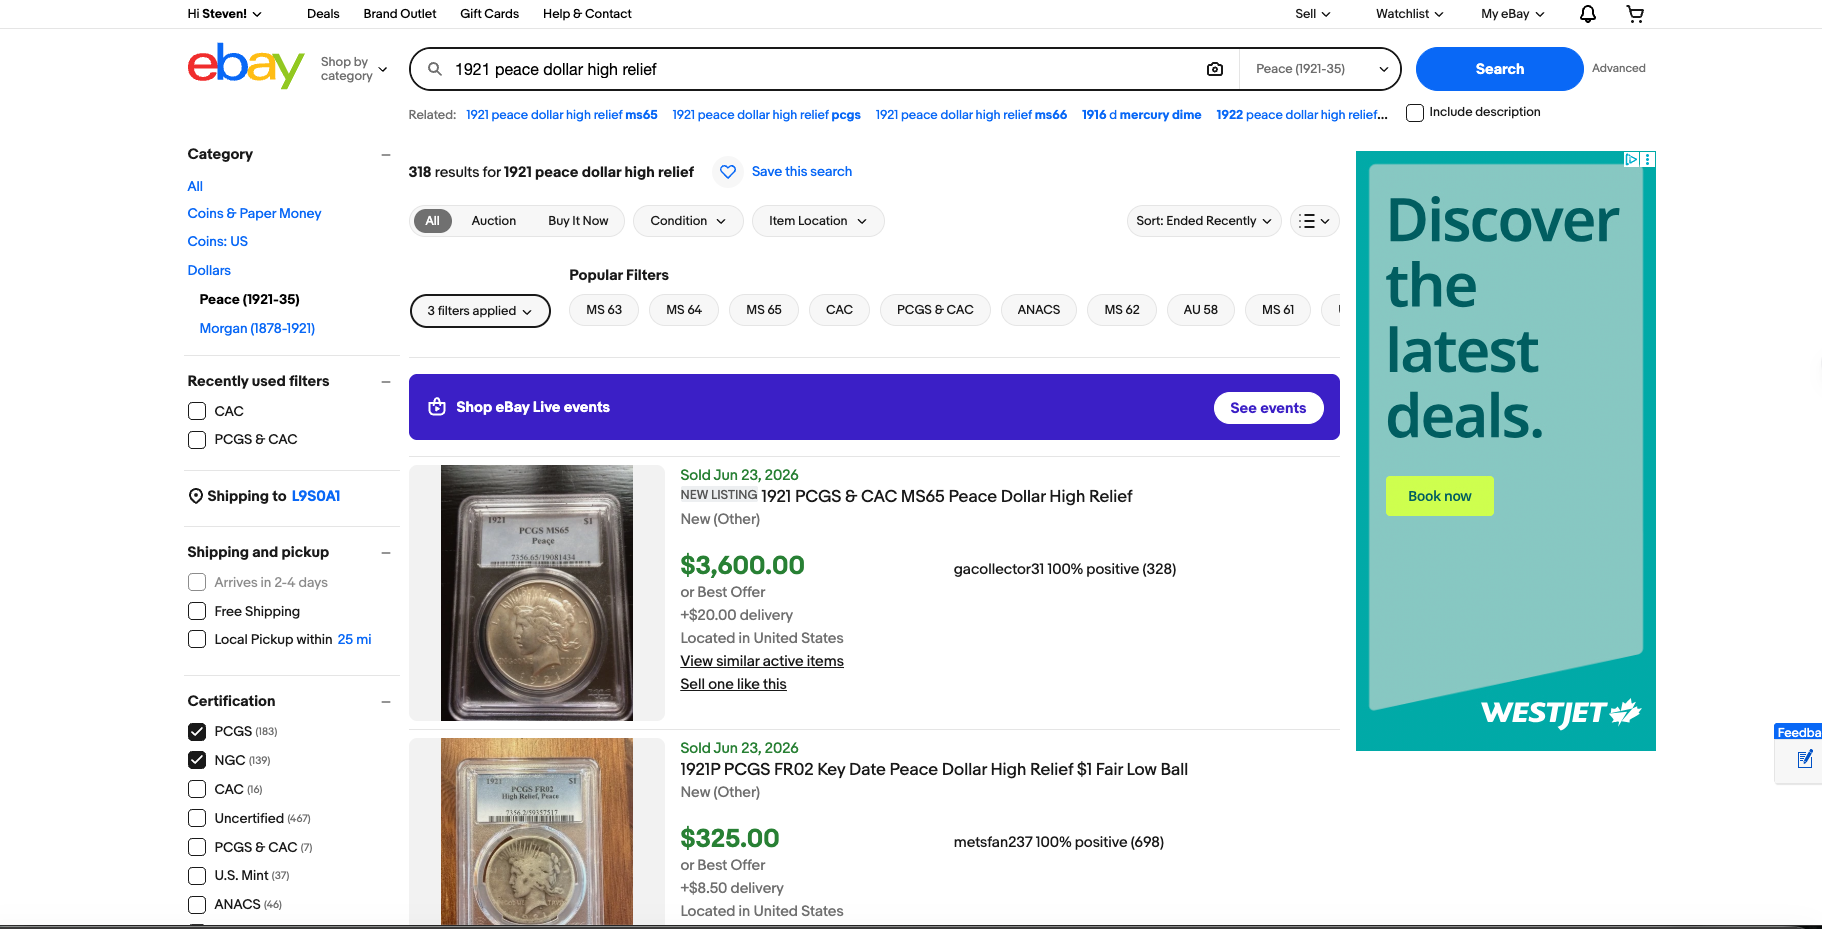This screenshot has width=1822, height=929.
Task: Open Morgan (1878-1921) category link
Action: coord(257,328)
